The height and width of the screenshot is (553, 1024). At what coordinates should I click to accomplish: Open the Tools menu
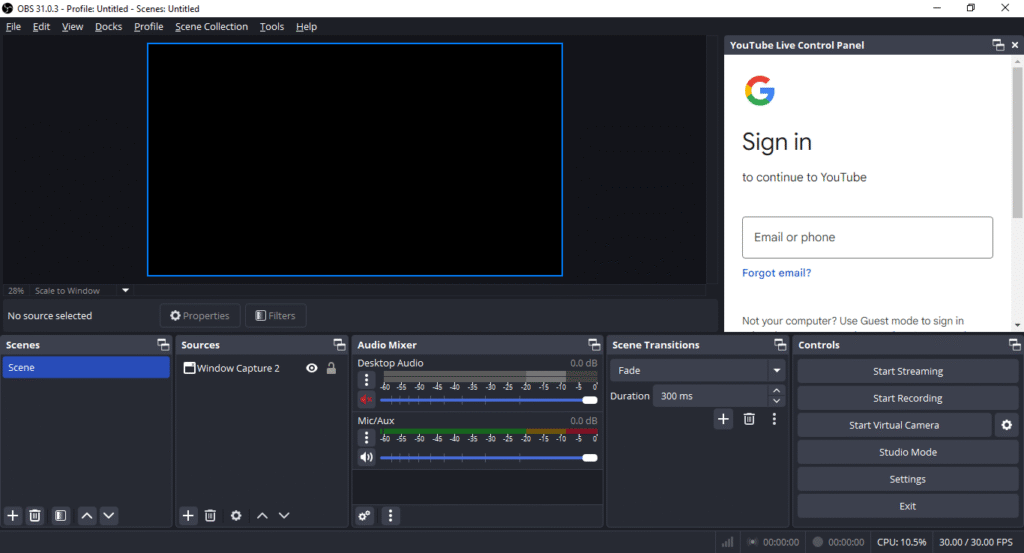coord(272,27)
